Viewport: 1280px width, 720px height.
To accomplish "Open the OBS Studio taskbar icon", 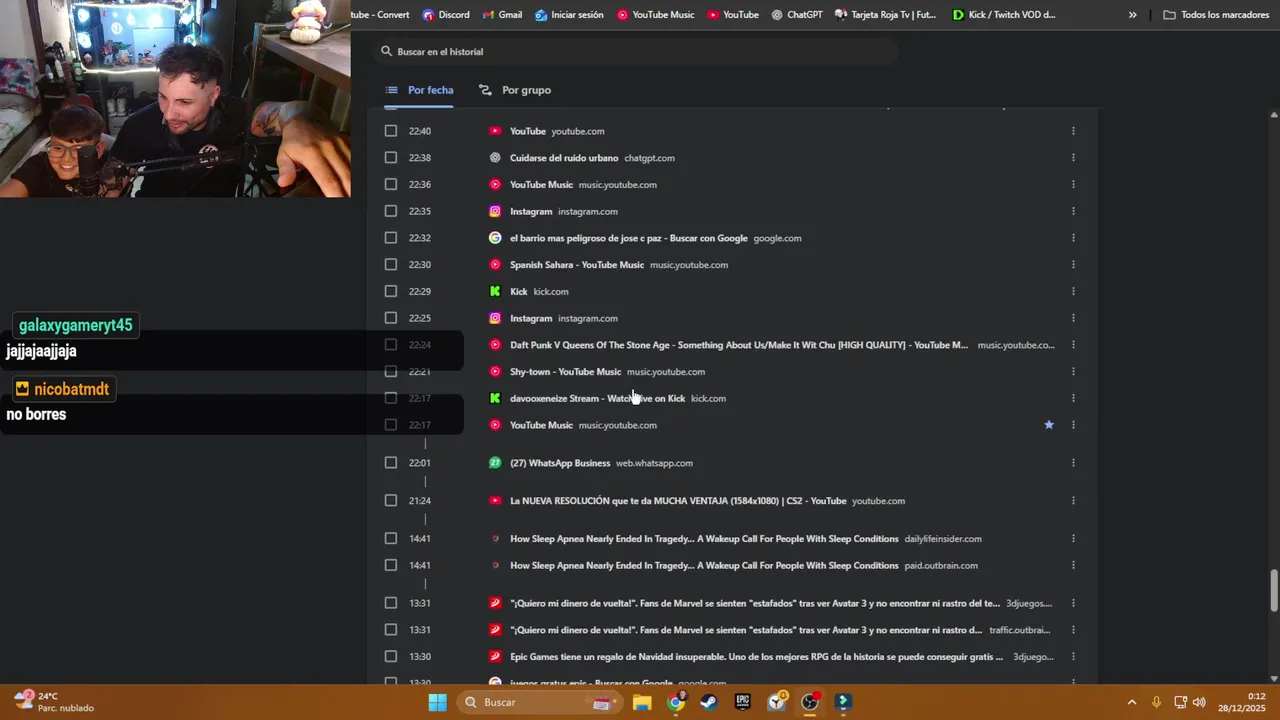I will click(x=810, y=702).
